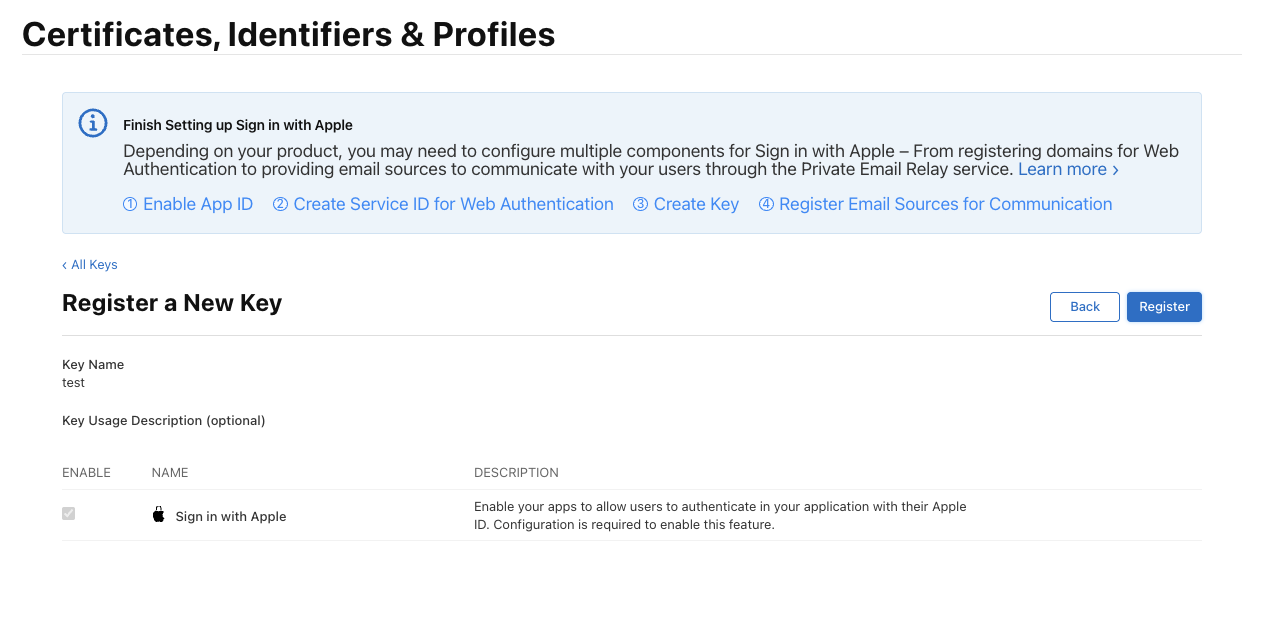Click the ENABLE column header
Screen dimensions: 1265x628
pos(86,473)
